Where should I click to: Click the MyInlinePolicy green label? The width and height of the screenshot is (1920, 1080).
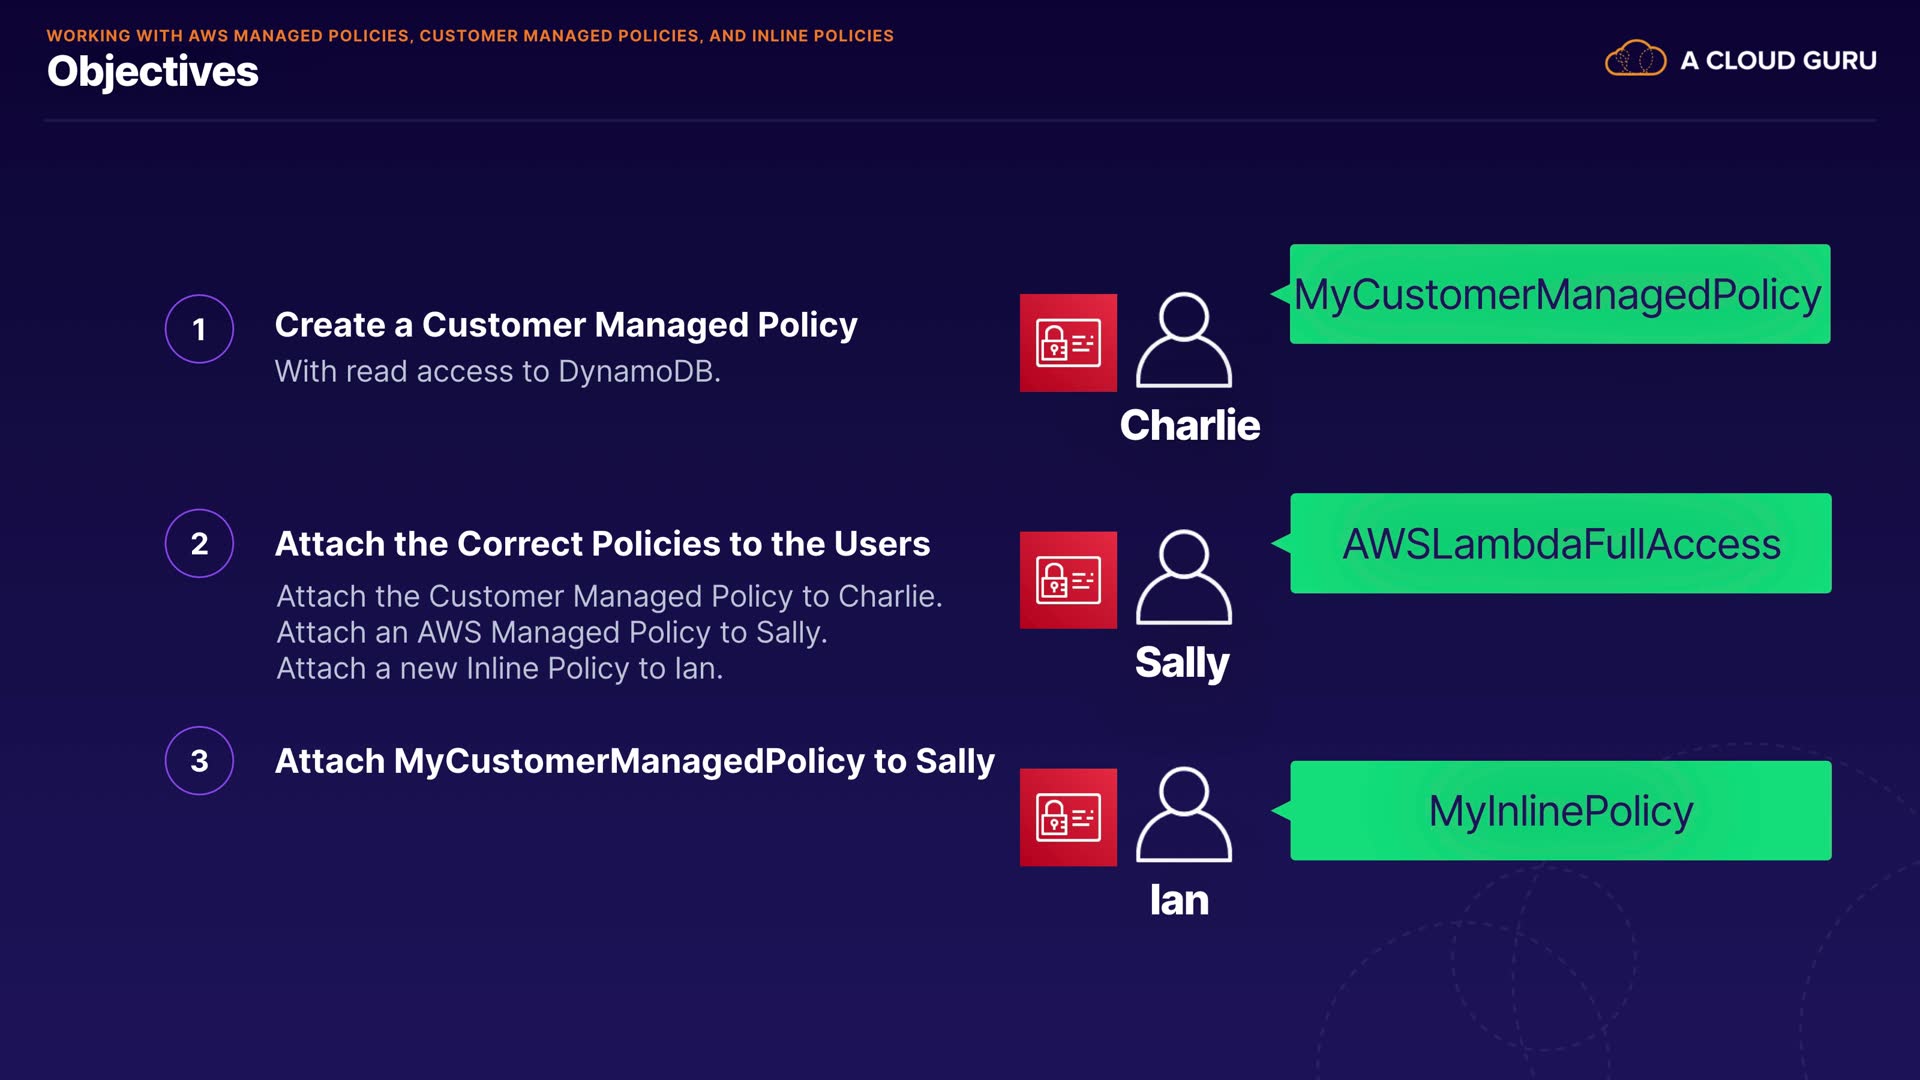click(1560, 810)
